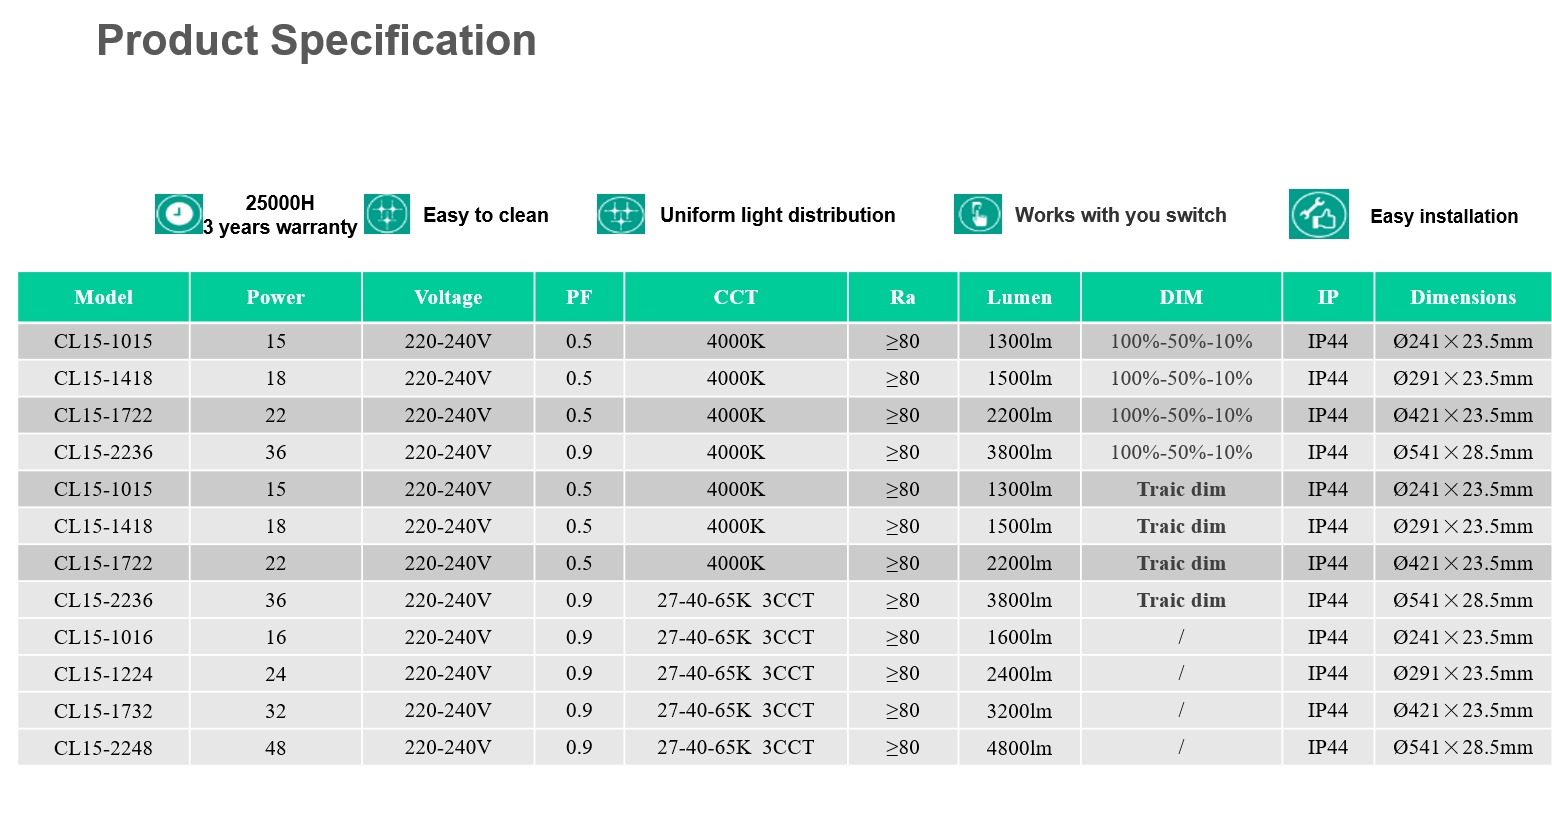Select the Easy installation wrench icon
Screen dimensions: 1552x831
(x=1318, y=214)
